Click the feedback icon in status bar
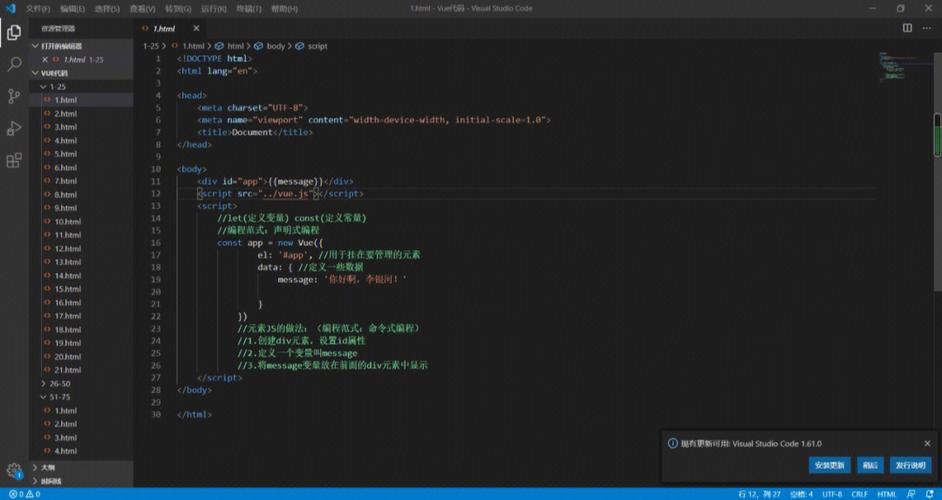Viewport: 942px width, 500px height. [911, 494]
